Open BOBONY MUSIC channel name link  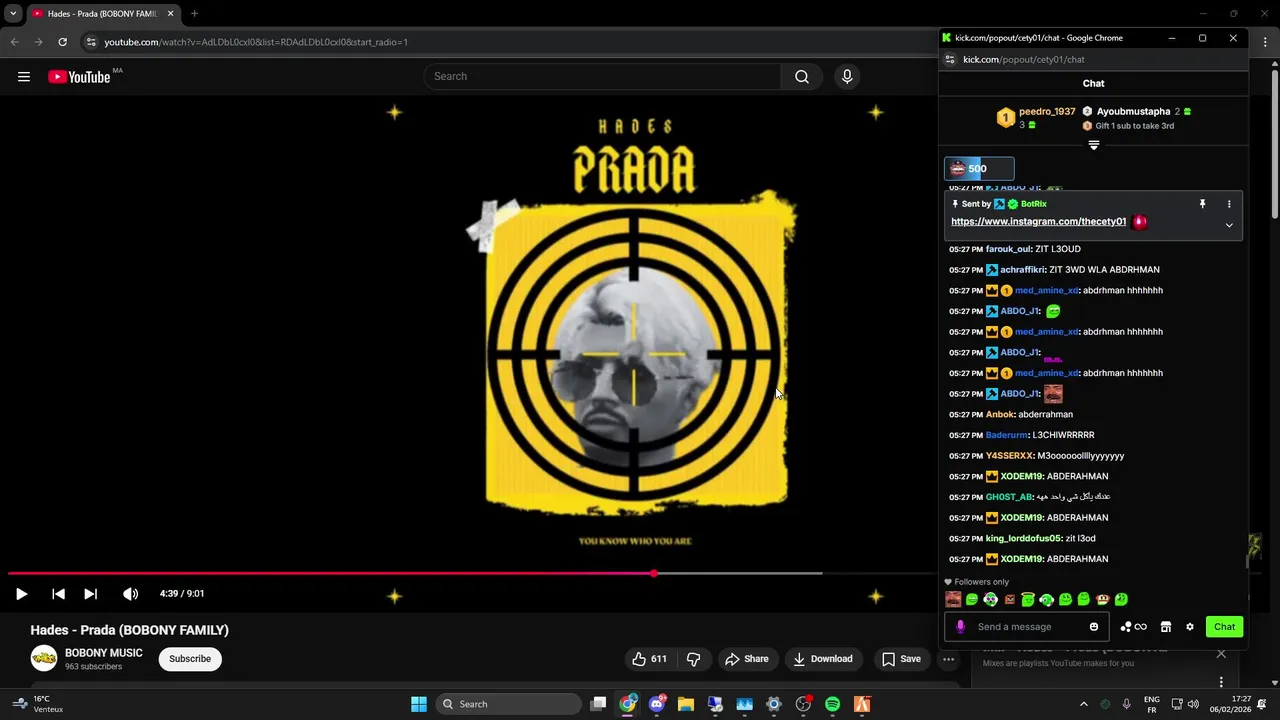click(104, 653)
